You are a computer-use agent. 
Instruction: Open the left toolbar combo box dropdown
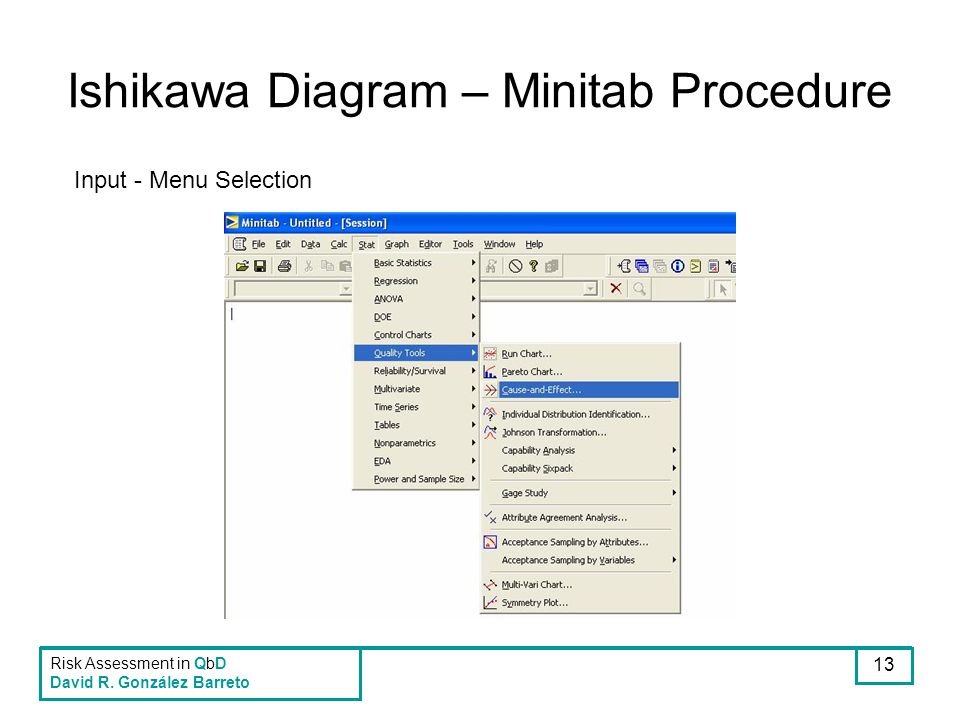pos(346,288)
